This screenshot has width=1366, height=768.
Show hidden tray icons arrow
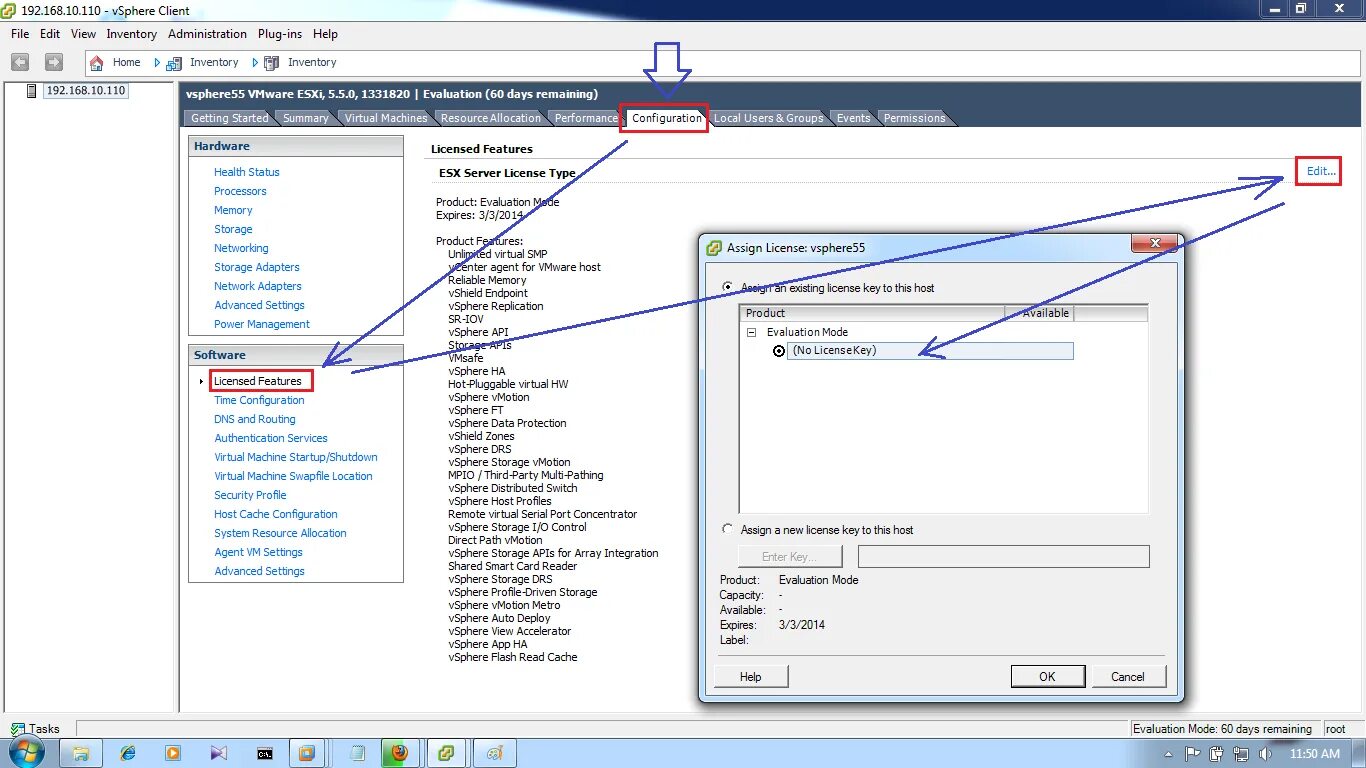point(1169,754)
